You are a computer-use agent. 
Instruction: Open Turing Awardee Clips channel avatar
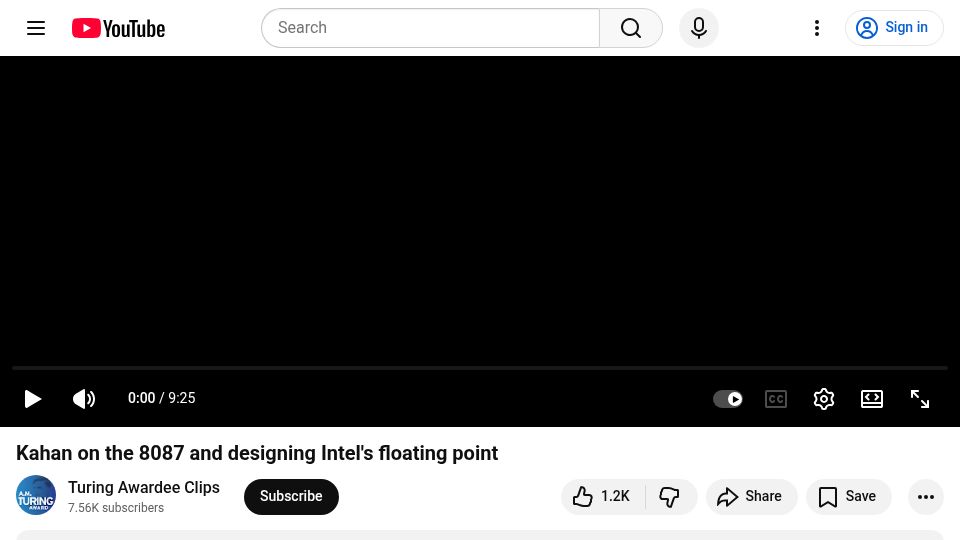[x=36, y=495]
